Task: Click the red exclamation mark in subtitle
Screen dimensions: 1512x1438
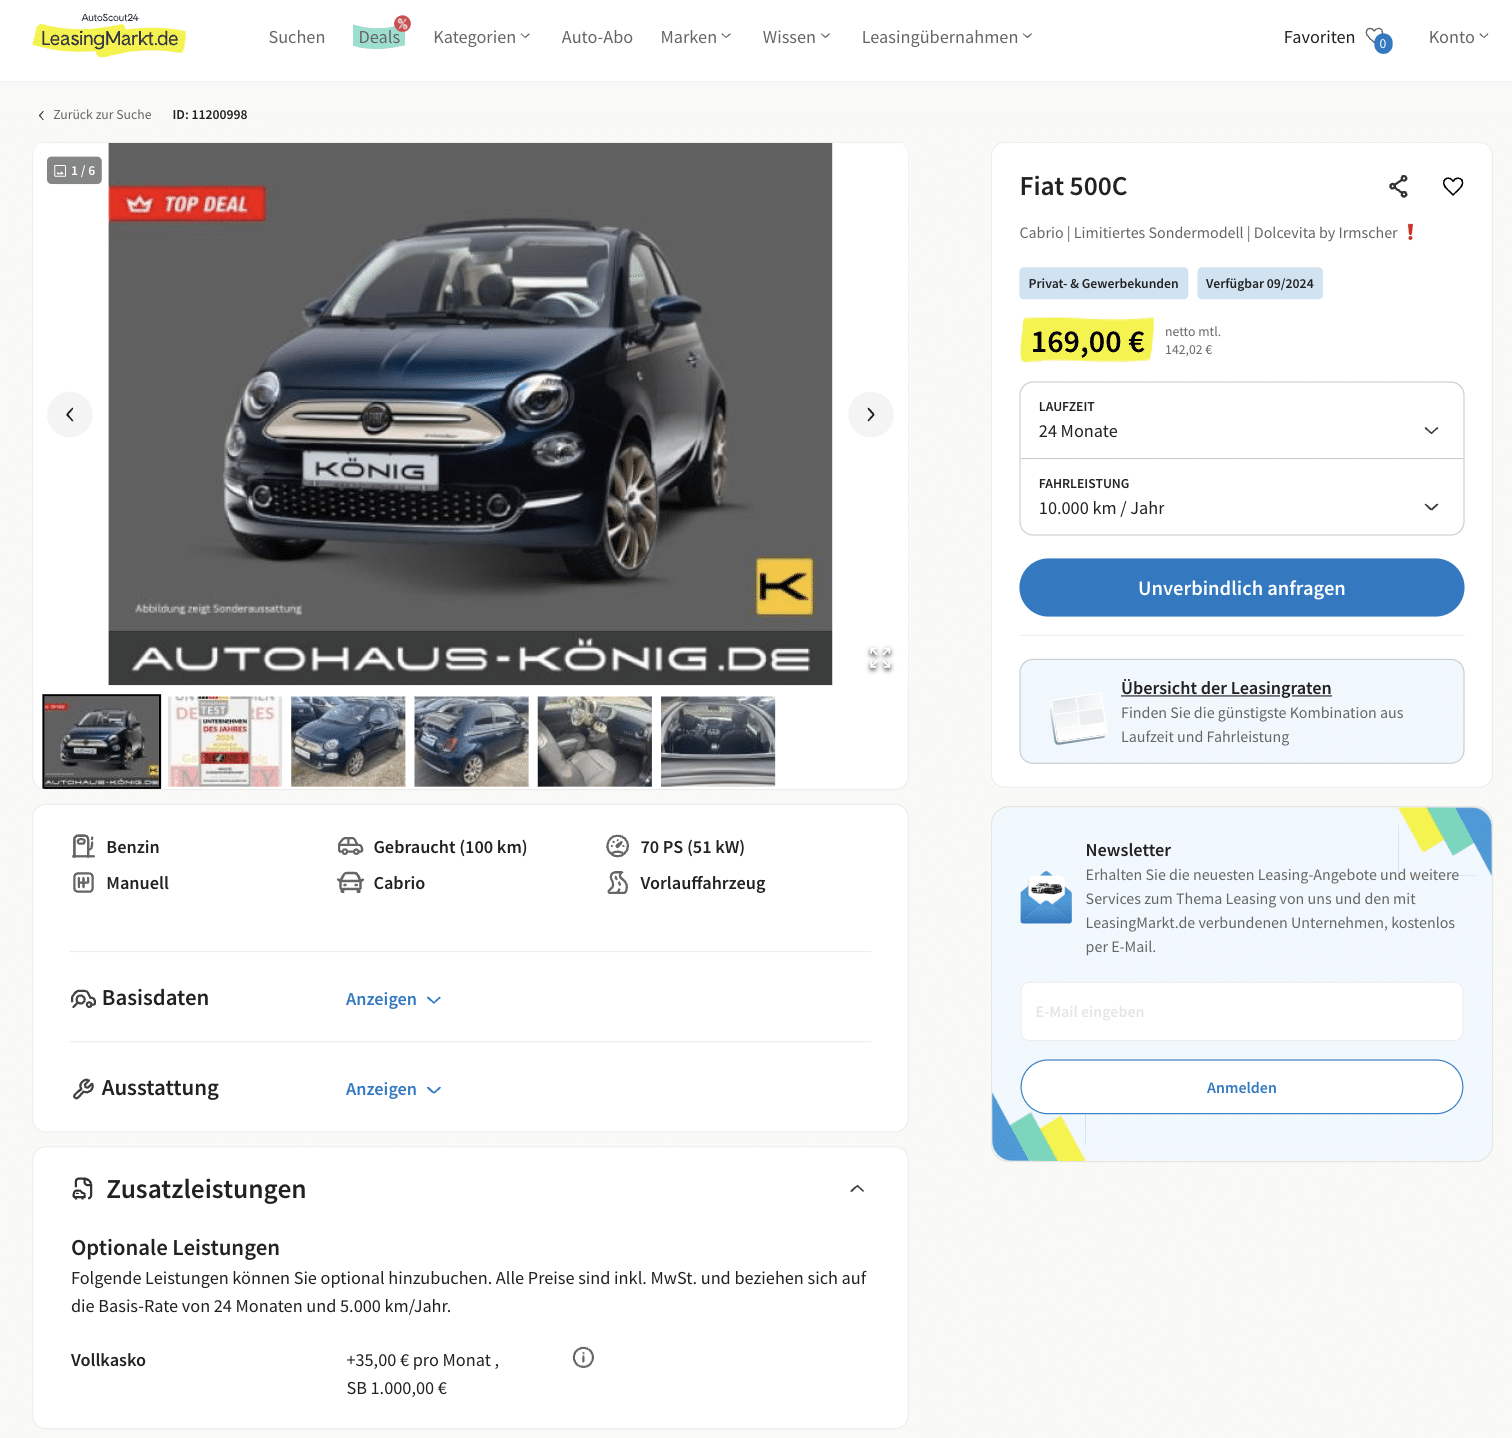Action: pyautogui.click(x=1410, y=232)
